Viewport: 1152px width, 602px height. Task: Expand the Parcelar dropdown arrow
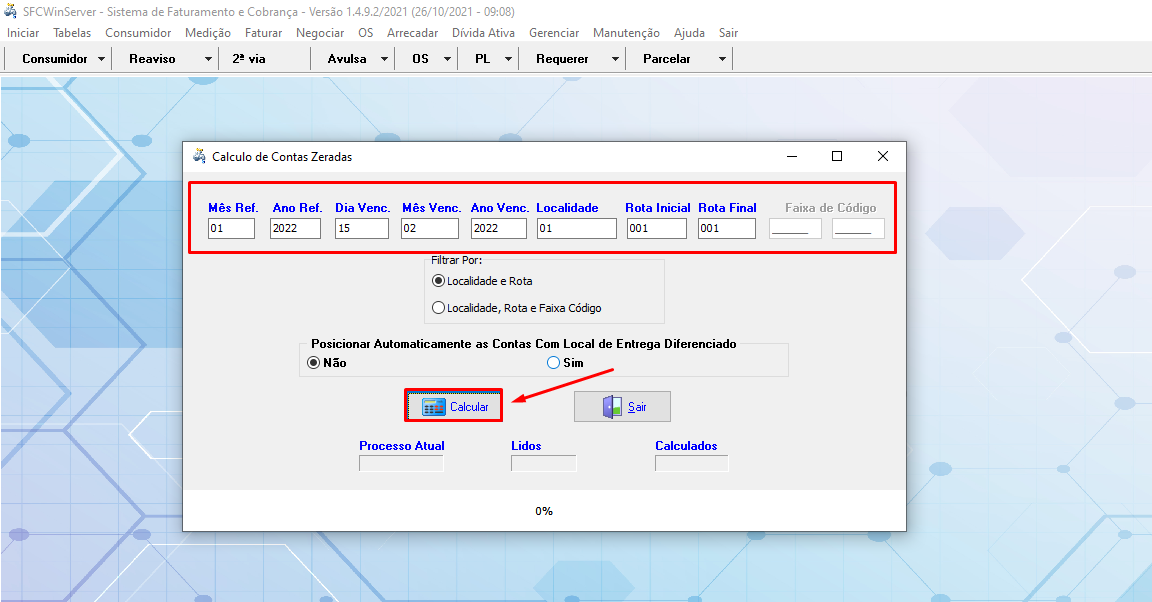coord(722,59)
